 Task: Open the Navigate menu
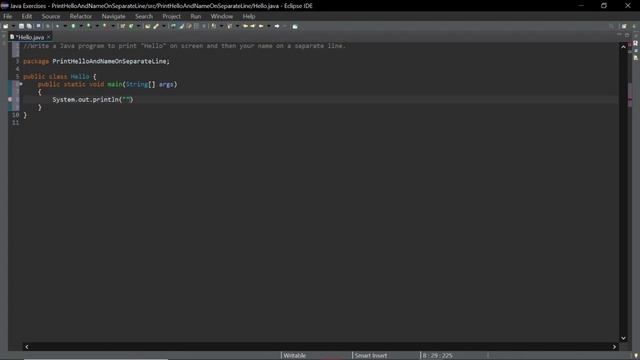[x=113, y=16]
